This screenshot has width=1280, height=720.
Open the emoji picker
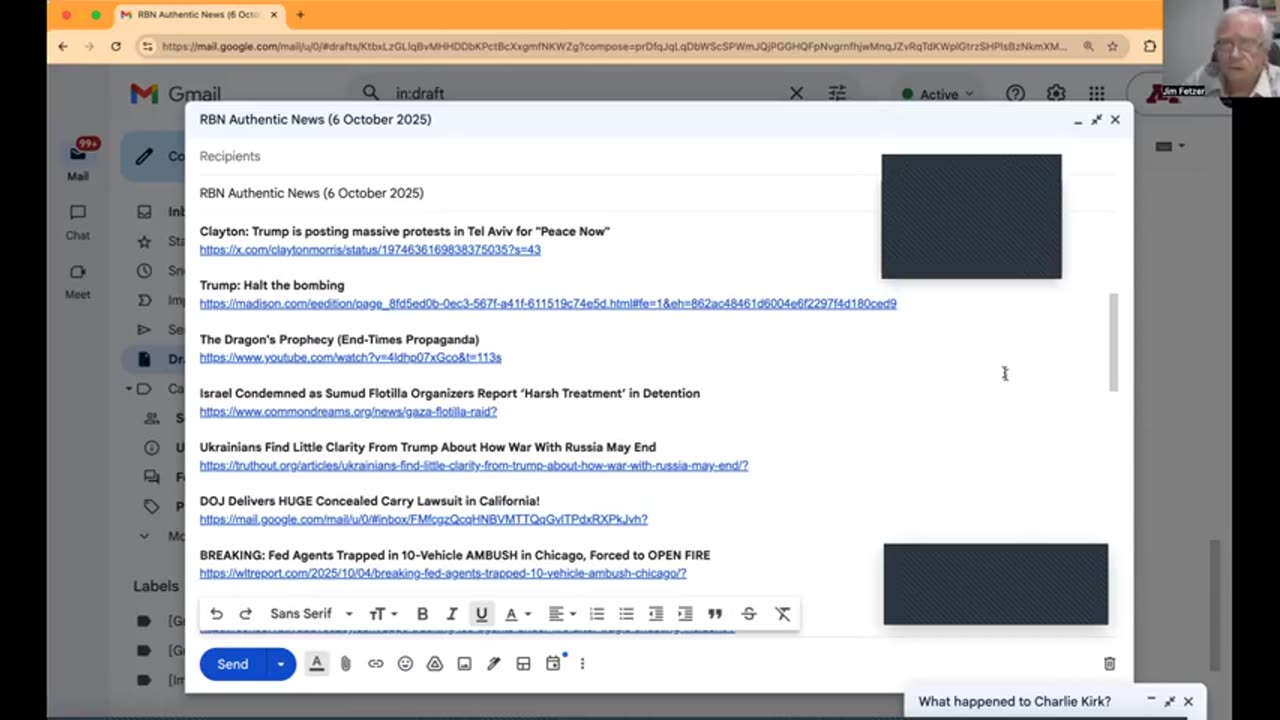pos(405,664)
